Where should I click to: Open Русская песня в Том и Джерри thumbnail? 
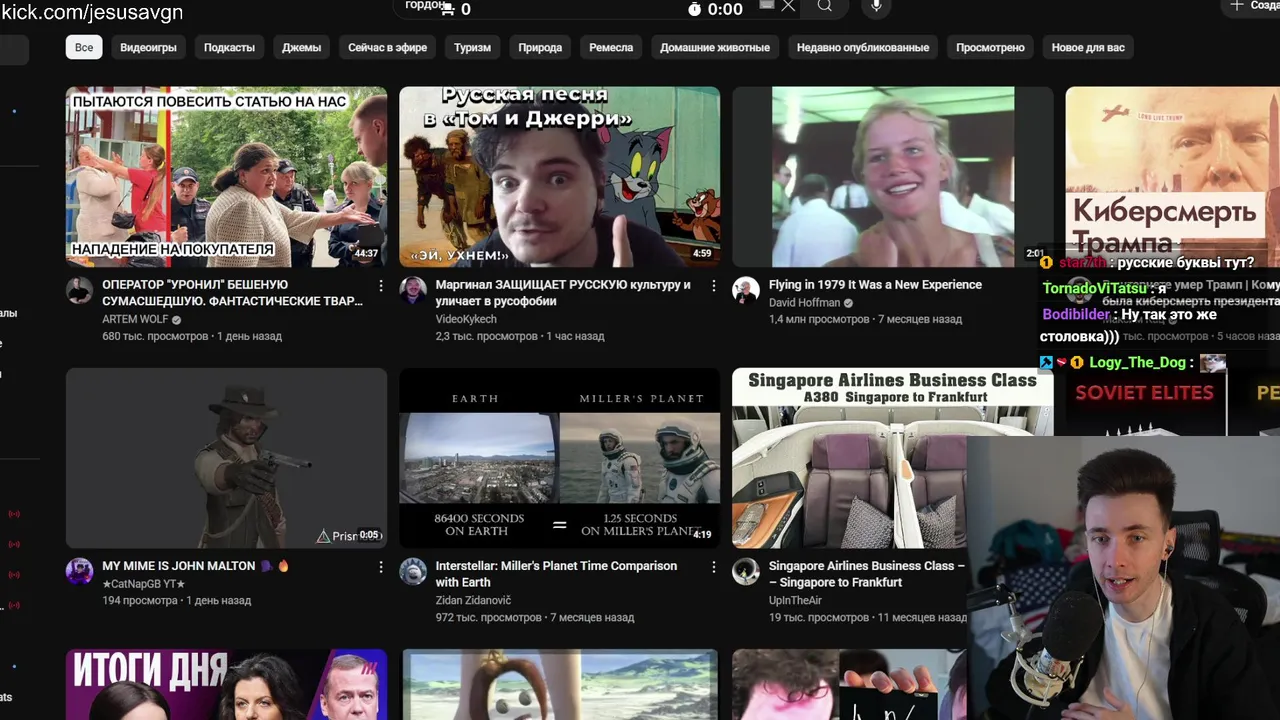click(559, 177)
